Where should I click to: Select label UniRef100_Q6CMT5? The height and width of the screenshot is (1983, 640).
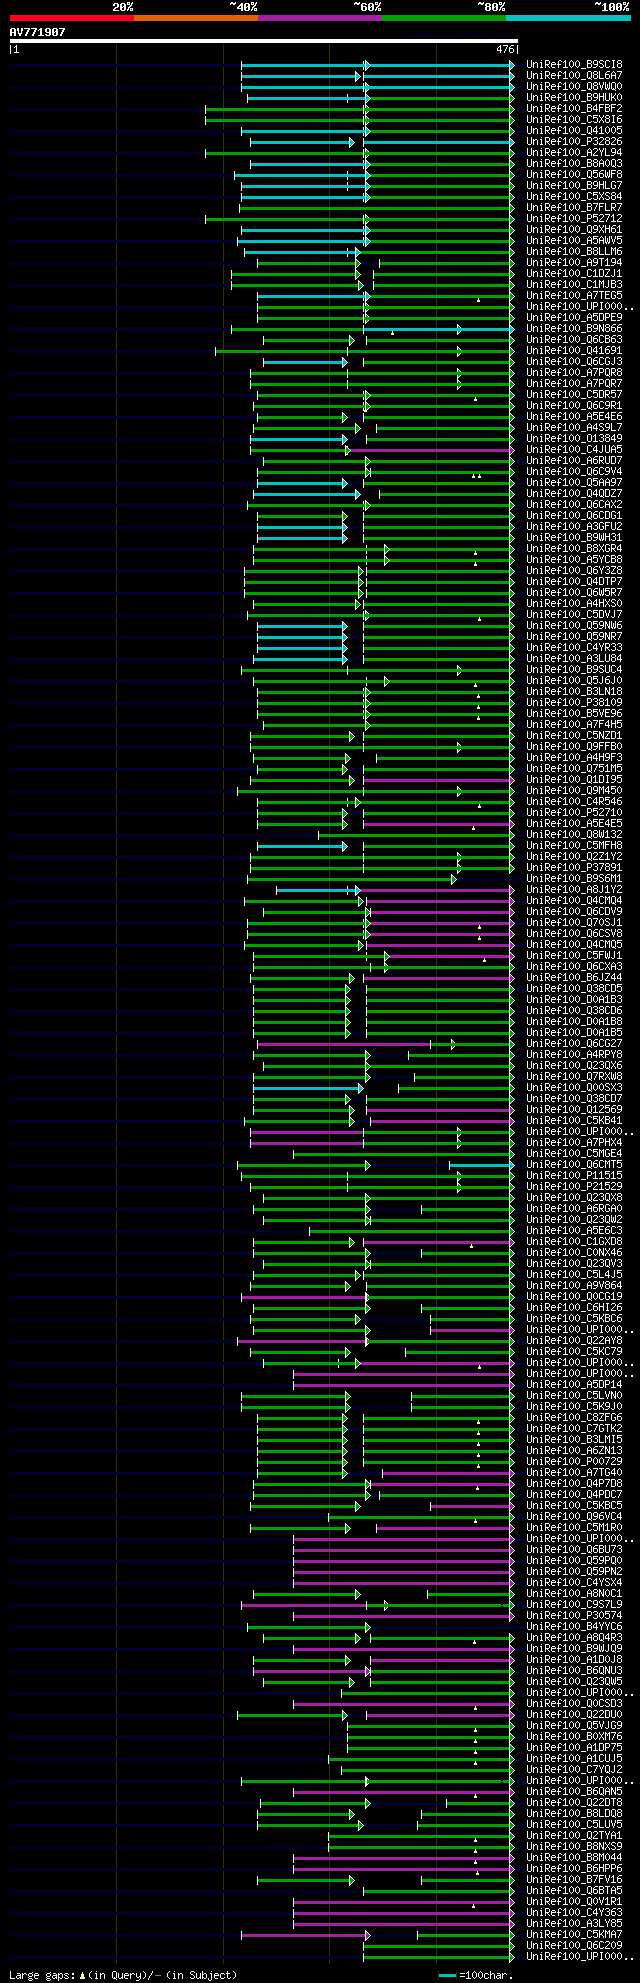tap(574, 1164)
